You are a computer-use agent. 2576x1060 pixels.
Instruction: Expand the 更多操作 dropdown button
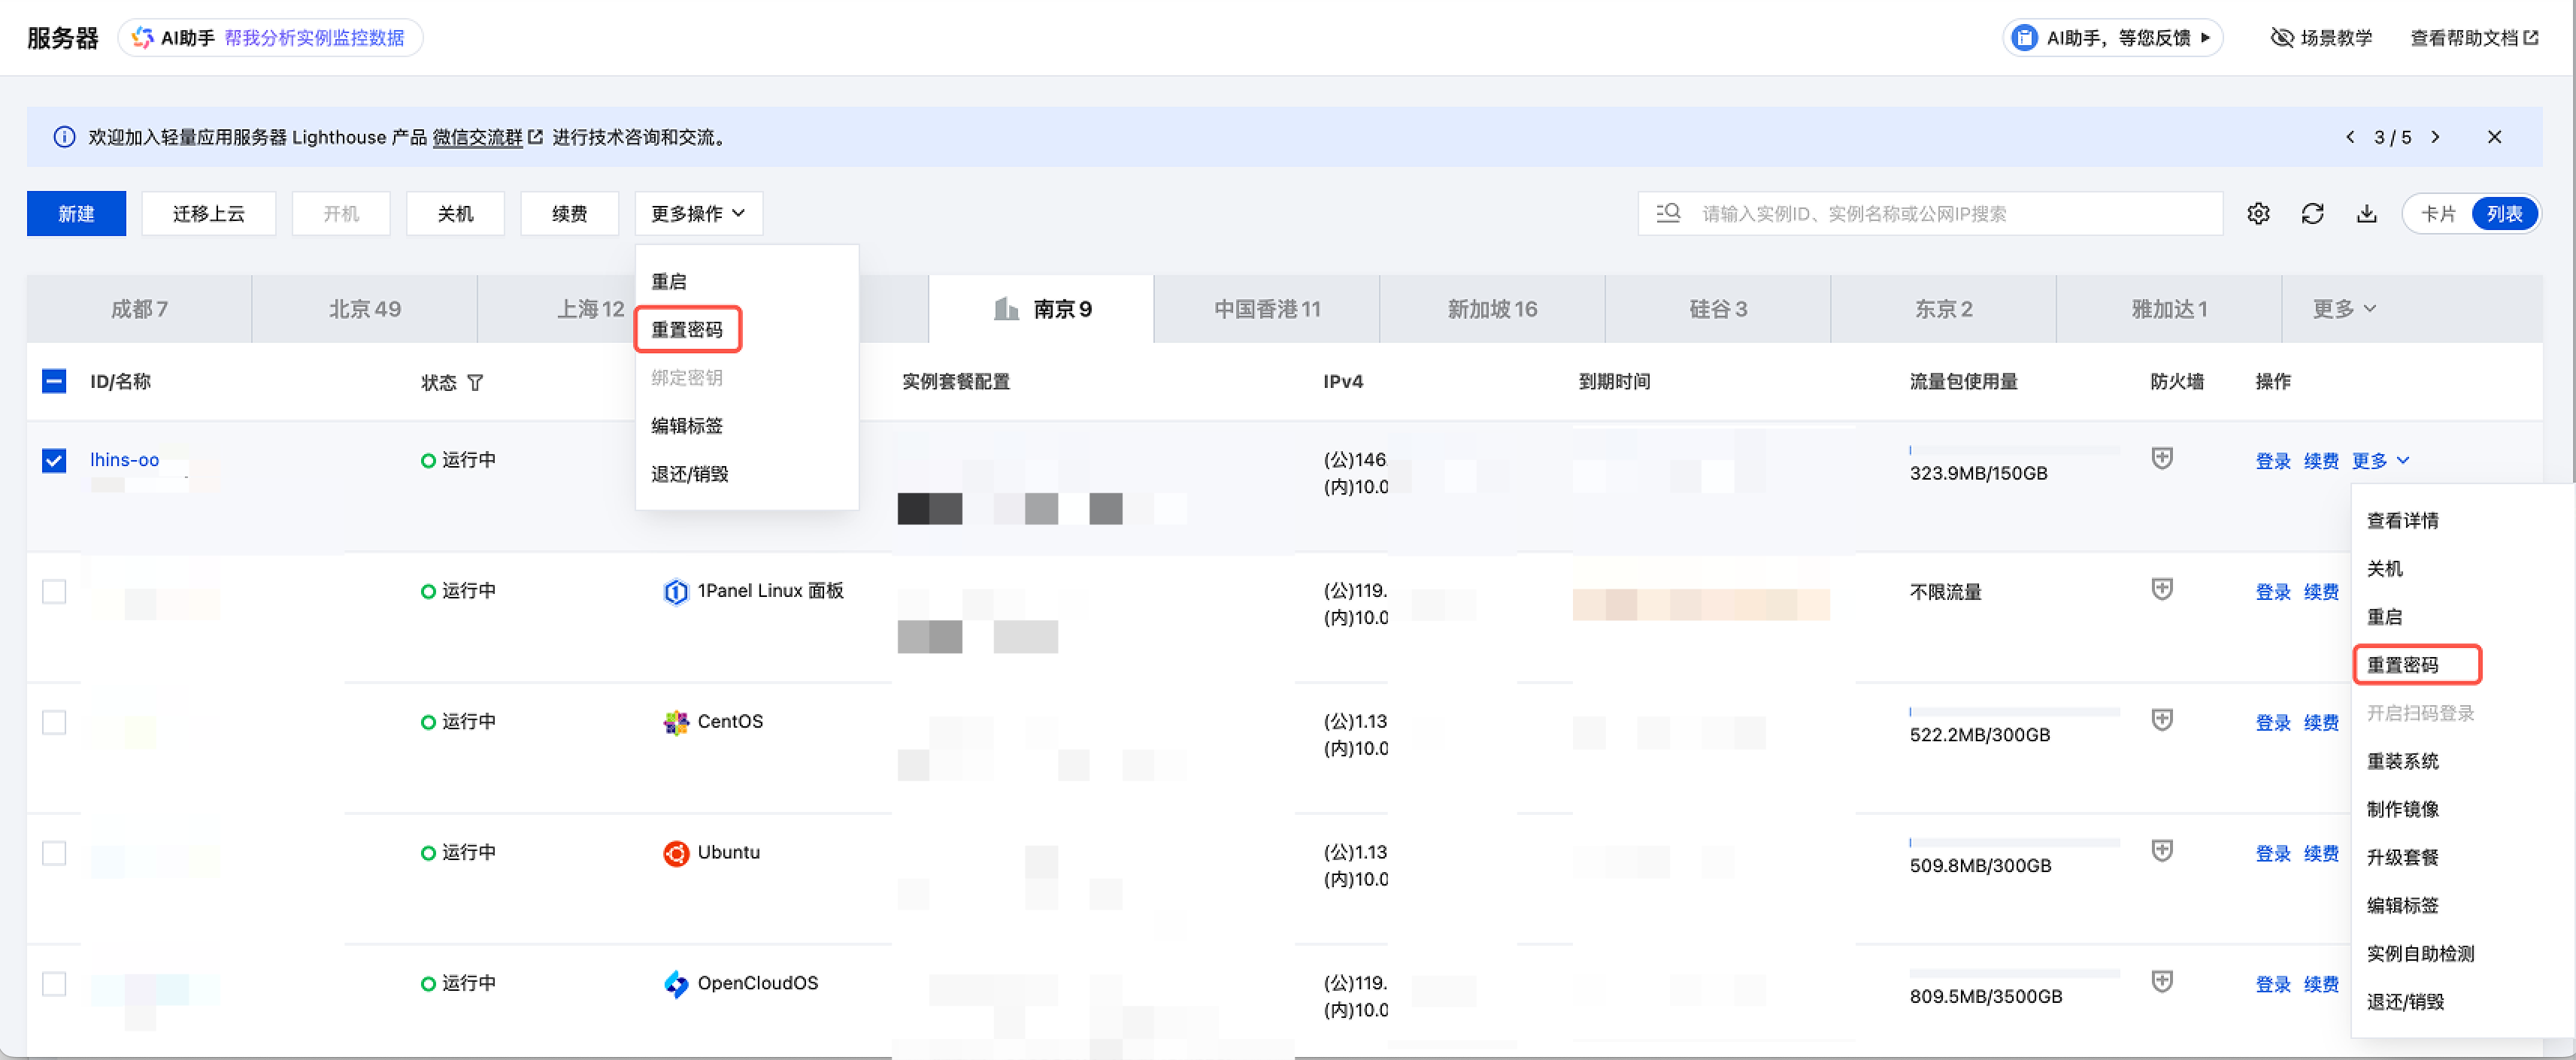(x=698, y=213)
